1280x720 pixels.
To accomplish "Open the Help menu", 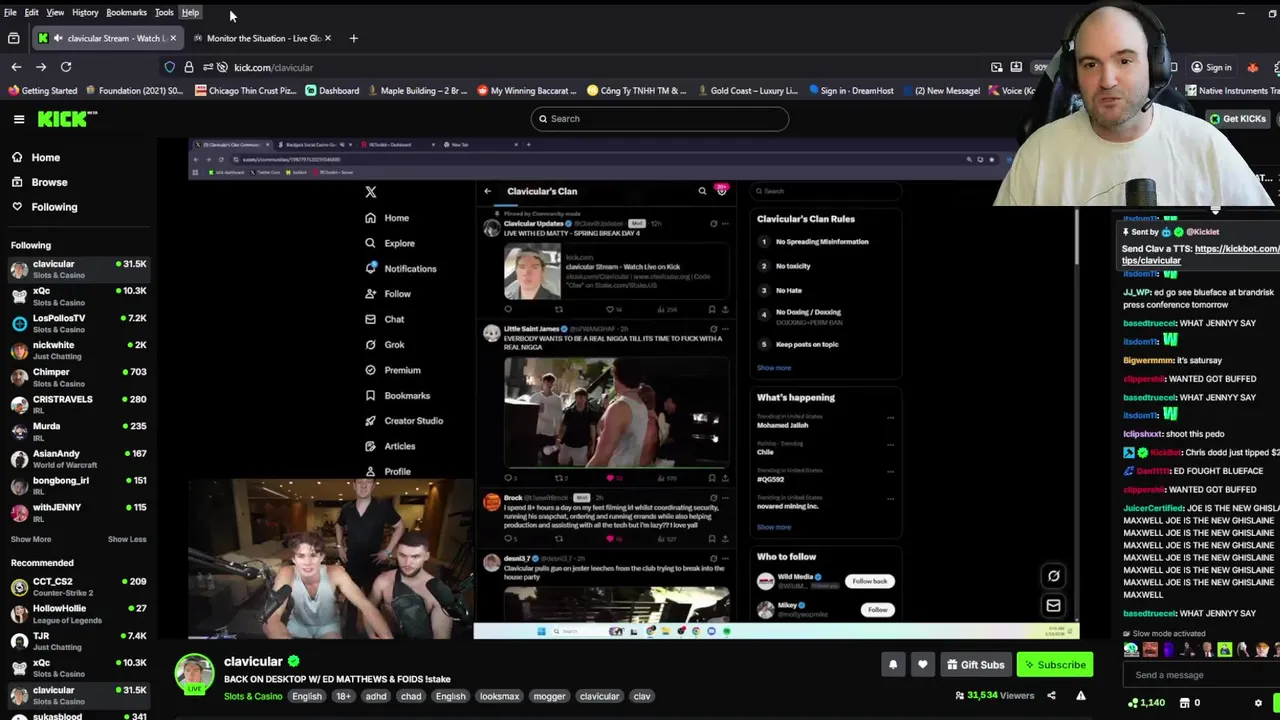I will point(190,12).
